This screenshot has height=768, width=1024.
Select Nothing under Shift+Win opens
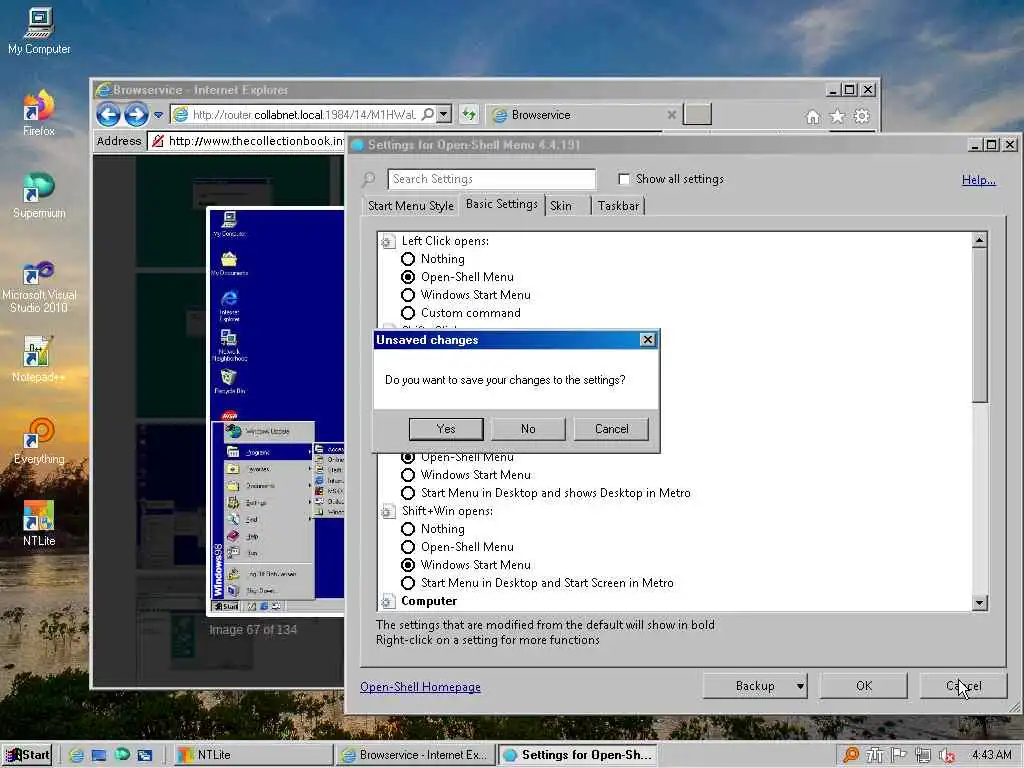tap(408, 529)
